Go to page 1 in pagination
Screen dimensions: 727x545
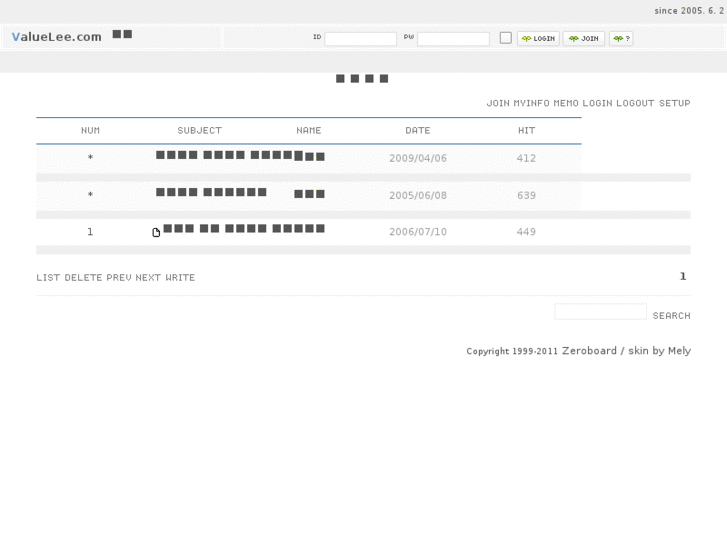click(x=683, y=276)
